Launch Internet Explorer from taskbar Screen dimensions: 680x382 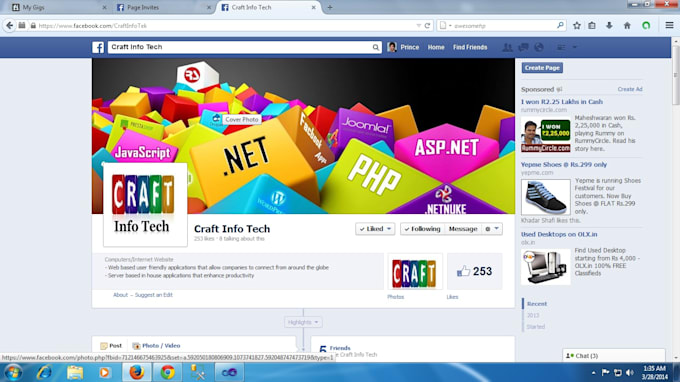[44, 372]
